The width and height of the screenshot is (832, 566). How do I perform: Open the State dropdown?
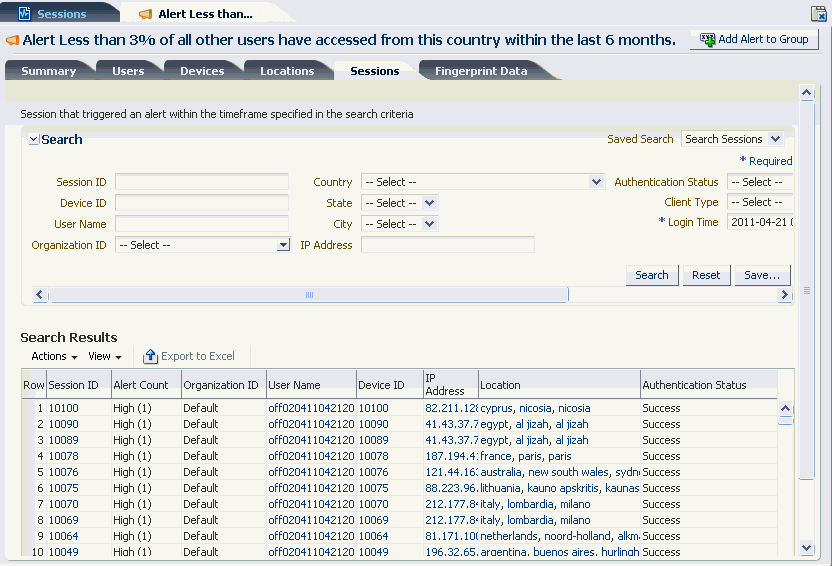point(429,203)
